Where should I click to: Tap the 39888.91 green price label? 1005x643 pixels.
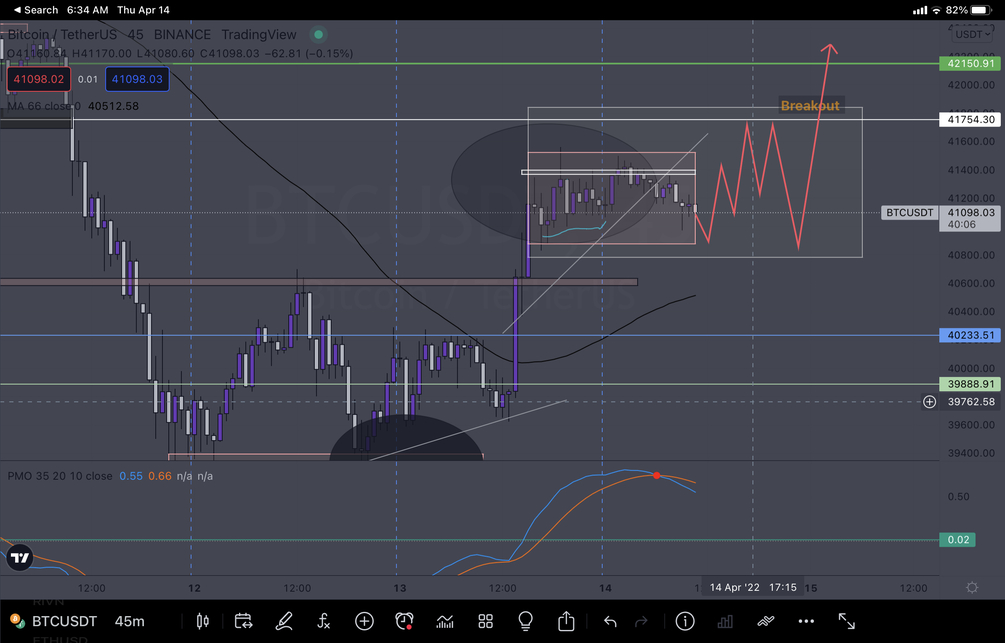pos(970,384)
